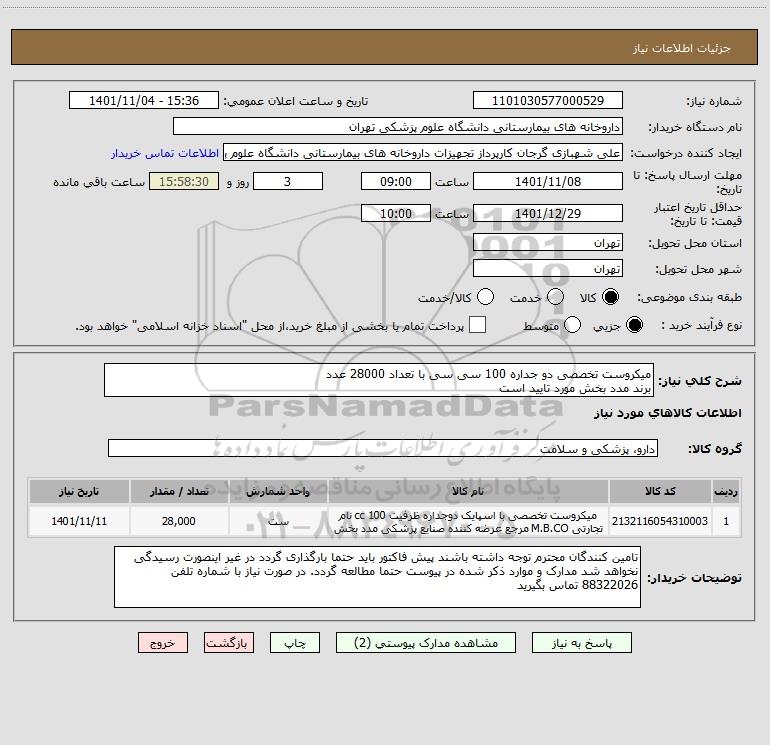Click the item name cell میکروست تخصصی
Screen dimensions: 770x745
point(468,521)
